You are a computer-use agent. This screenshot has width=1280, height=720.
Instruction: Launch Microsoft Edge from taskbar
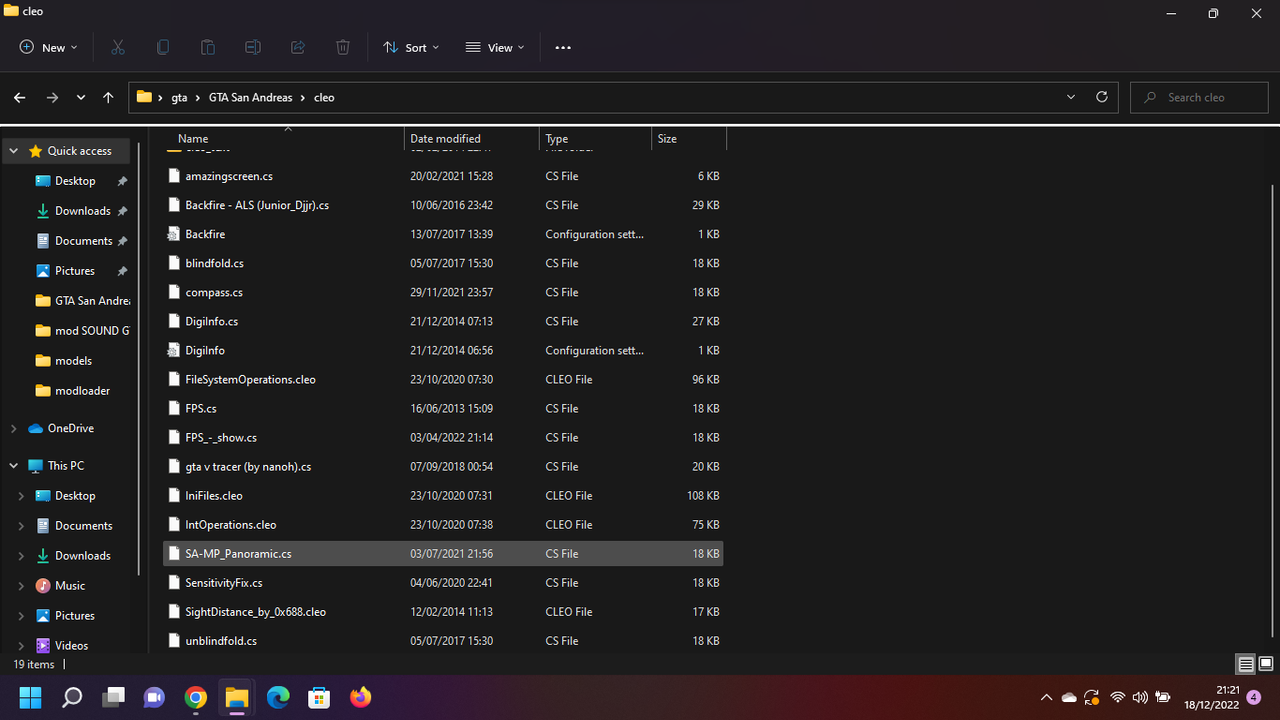tap(278, 697)
